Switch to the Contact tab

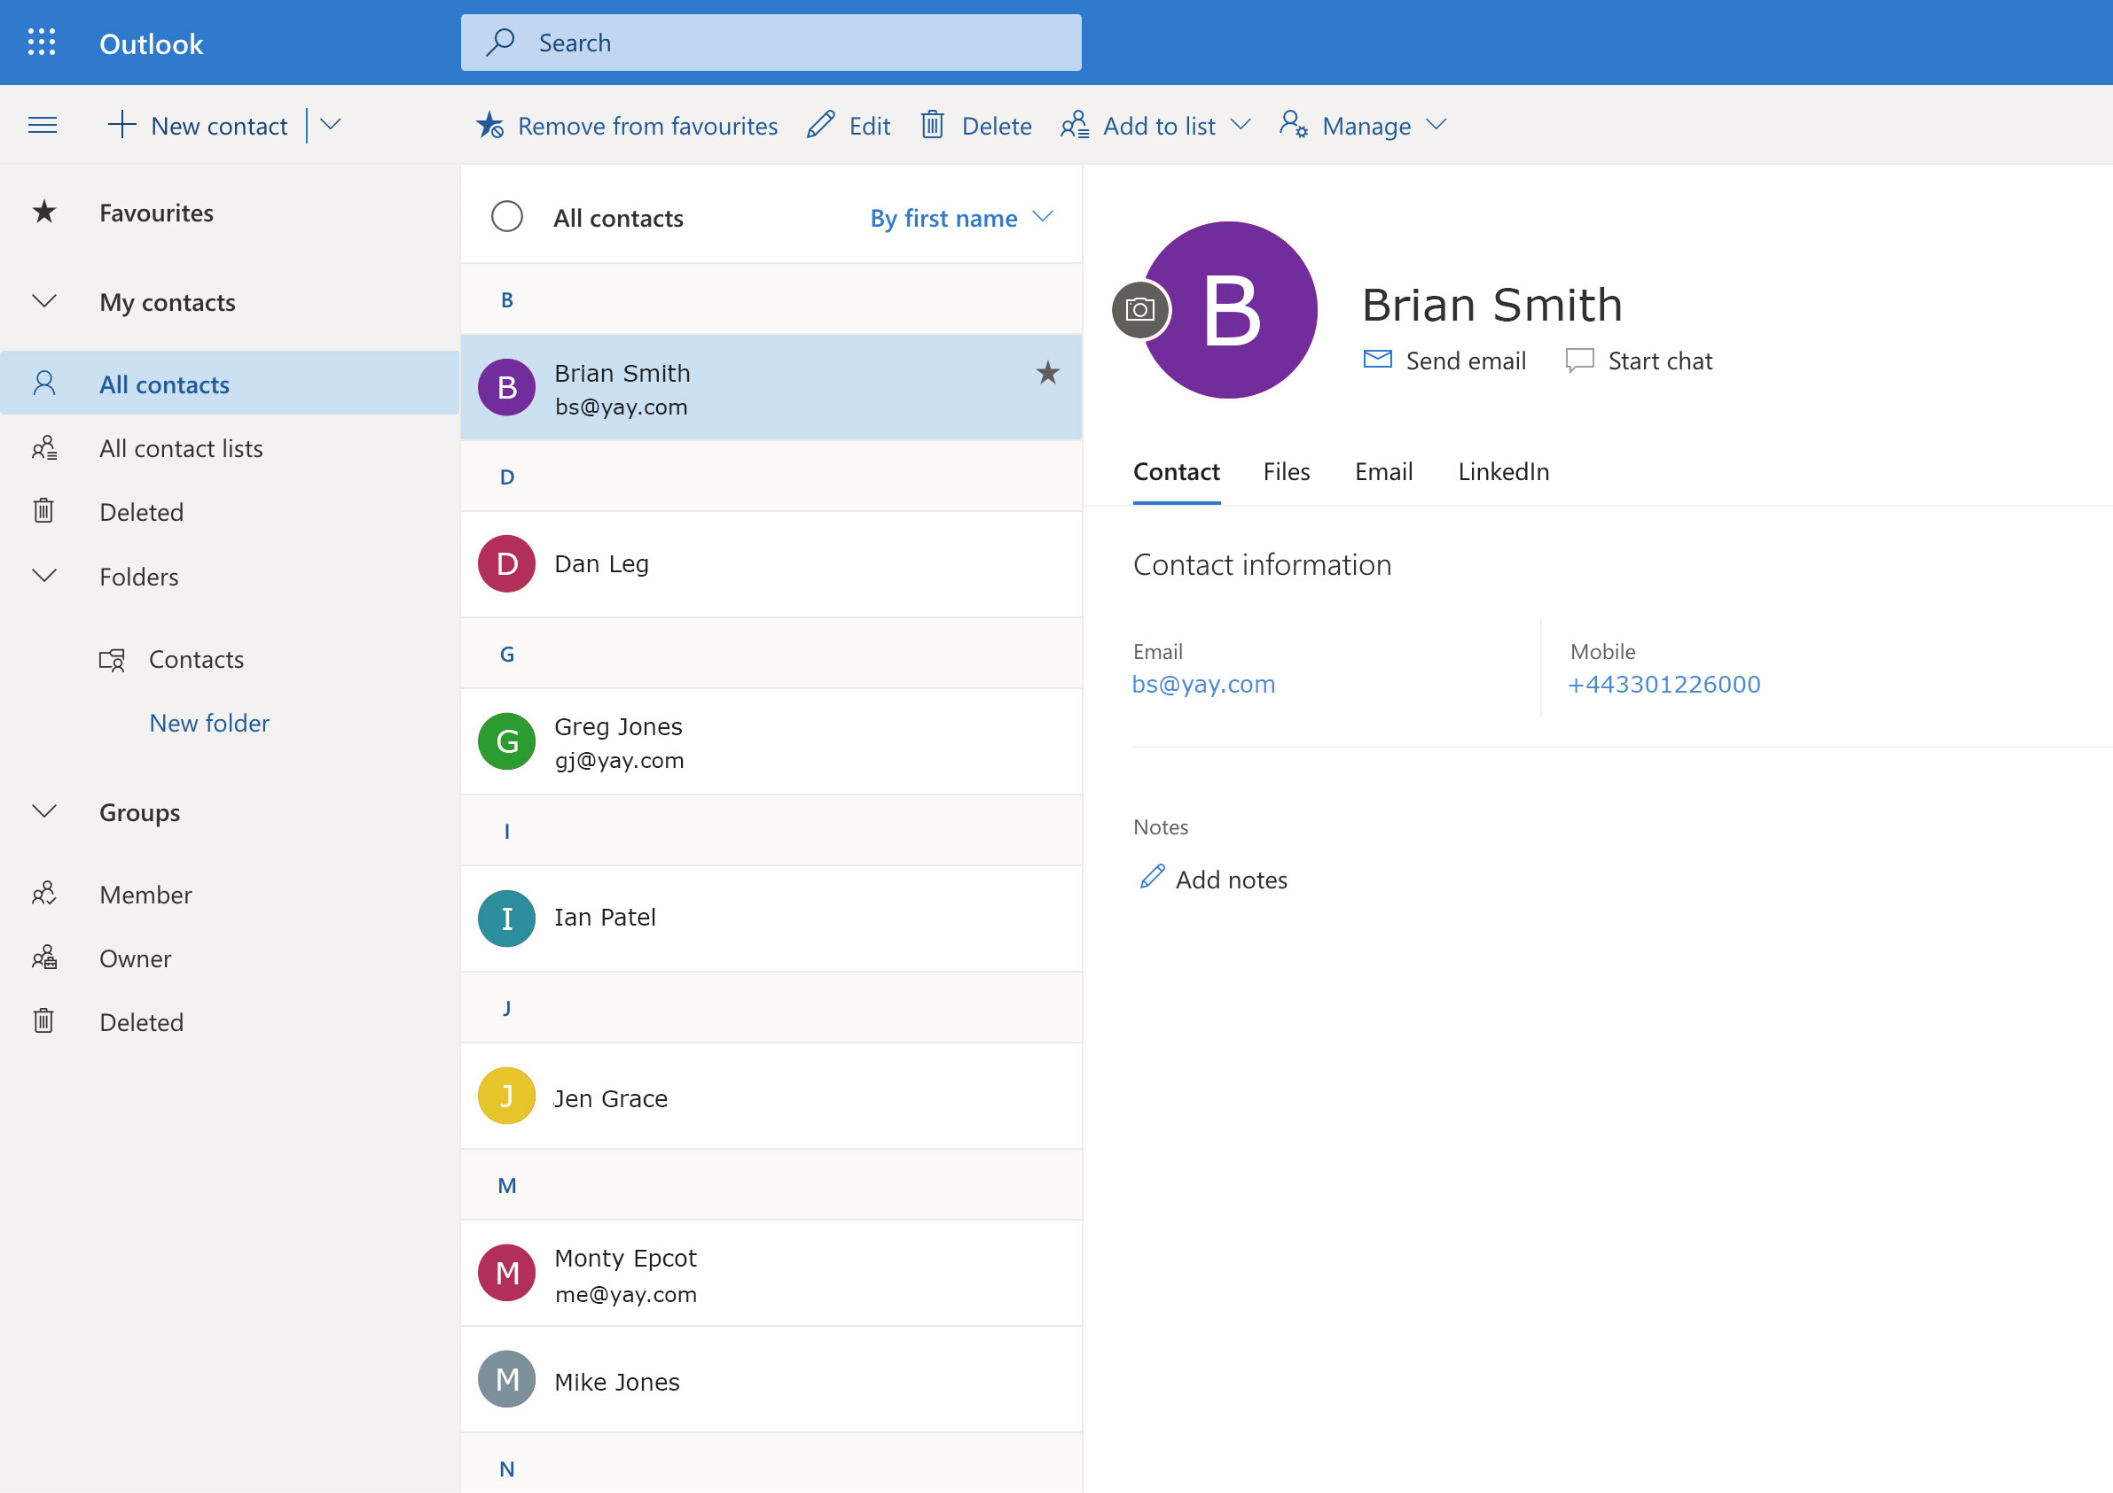point(1176,471)
